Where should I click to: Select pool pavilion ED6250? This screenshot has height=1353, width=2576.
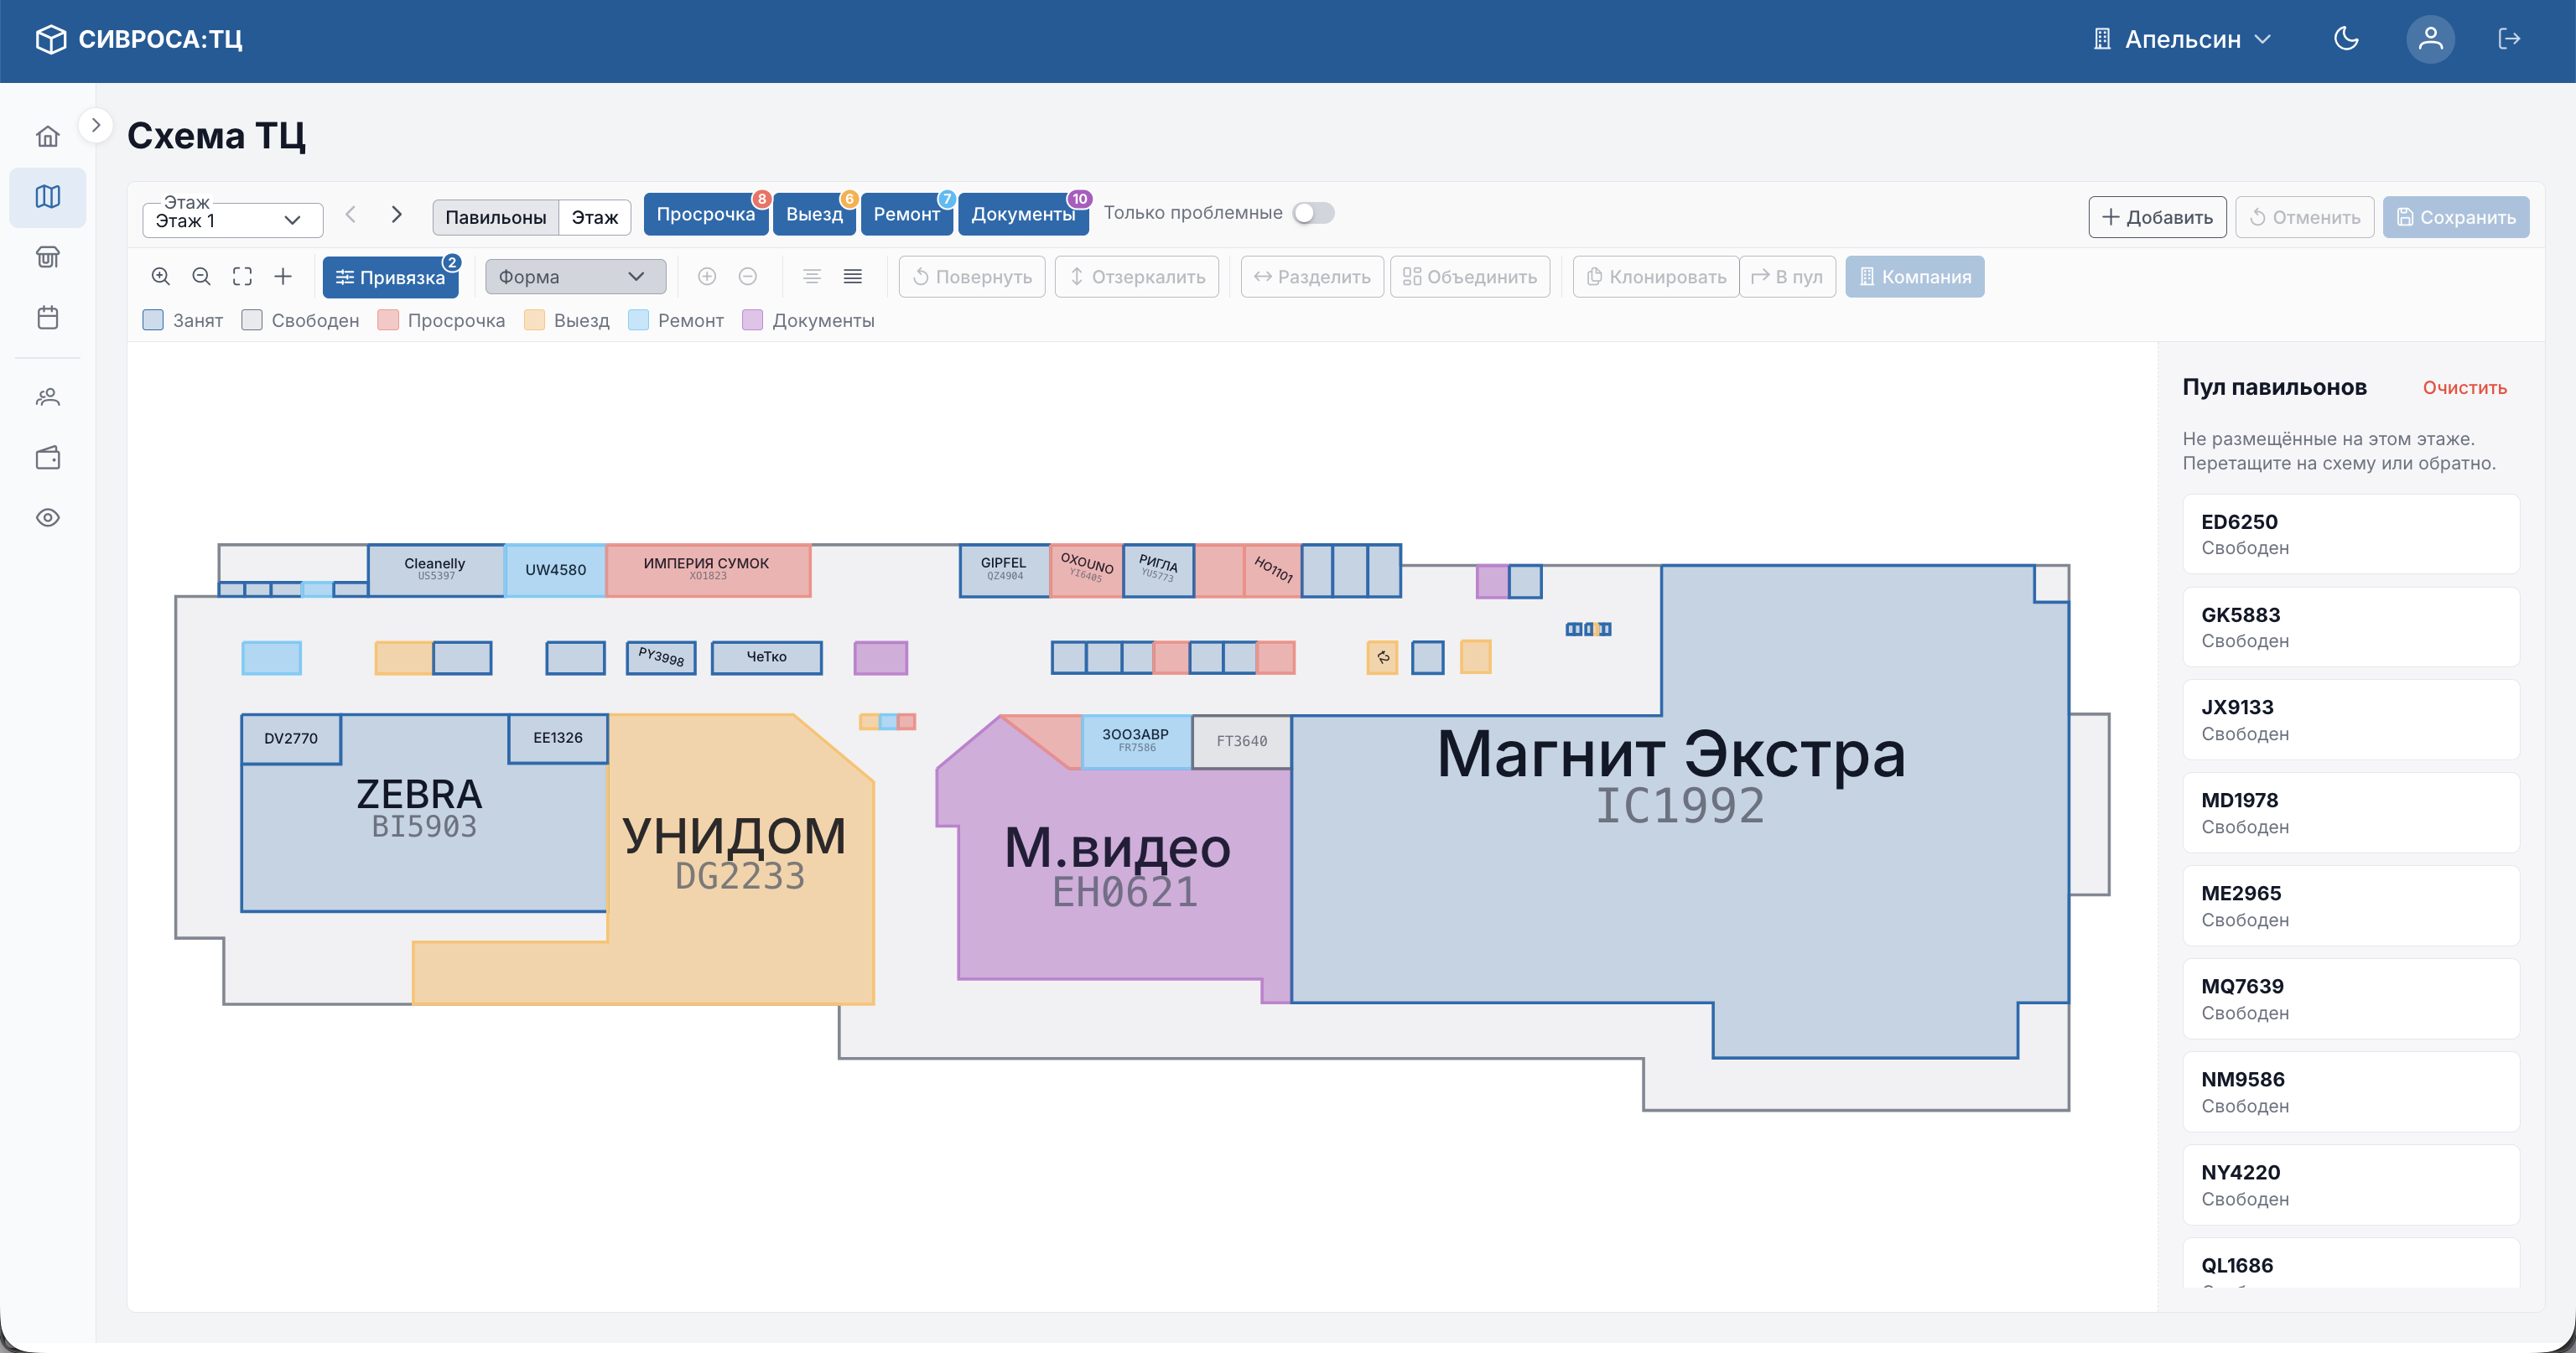[x=2350, y=534]
